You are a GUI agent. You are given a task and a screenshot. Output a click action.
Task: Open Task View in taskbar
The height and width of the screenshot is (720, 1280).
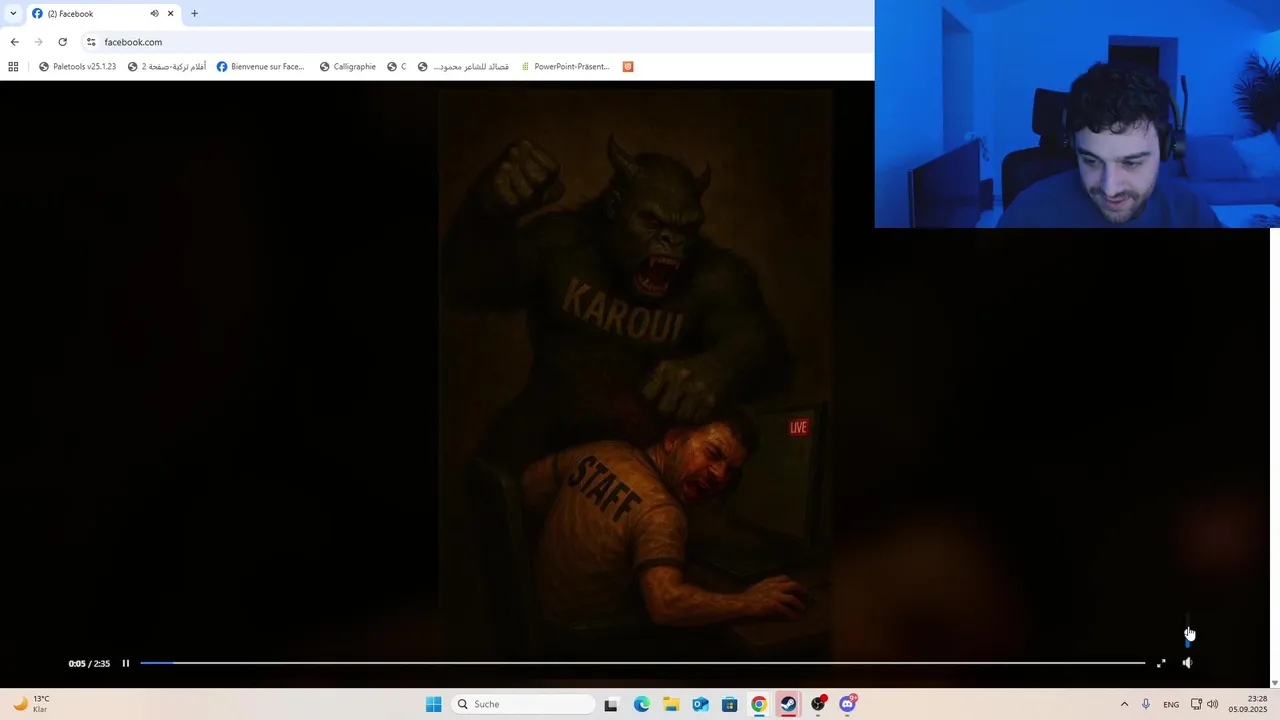(611, 704)
